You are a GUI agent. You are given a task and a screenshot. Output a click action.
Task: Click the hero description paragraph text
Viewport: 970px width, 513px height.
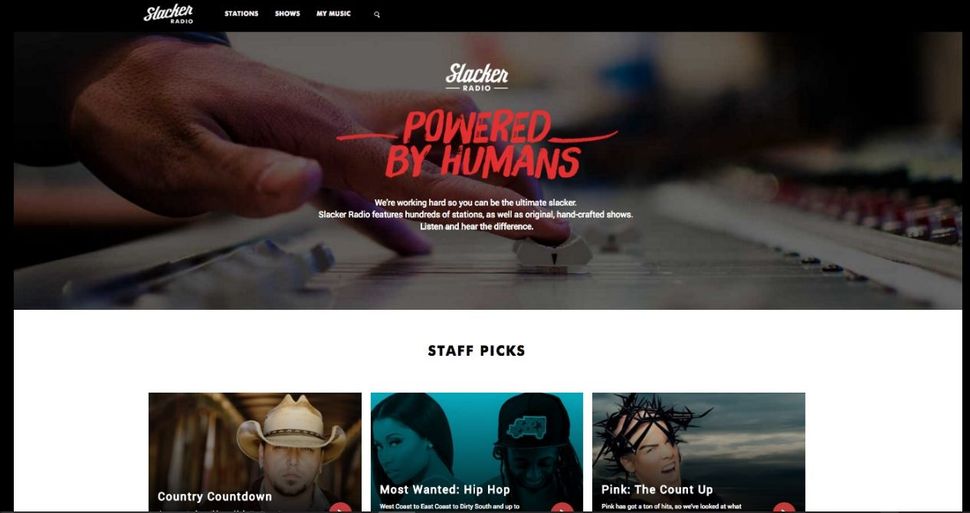(x=476, y=215)
